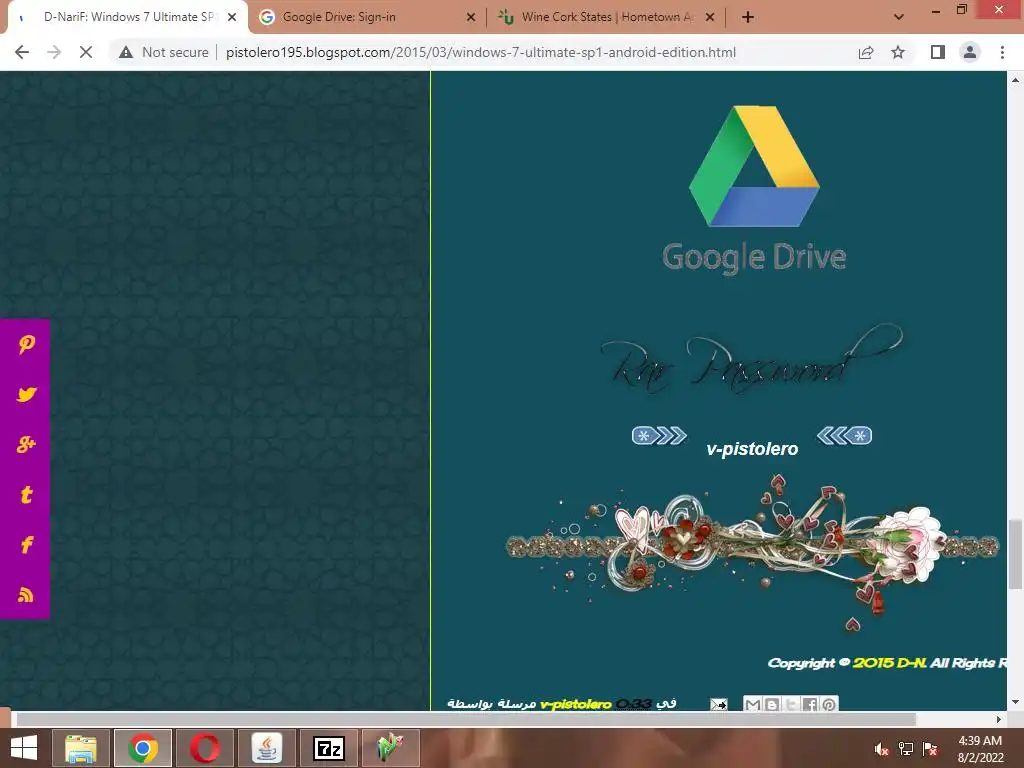
Task: Click volume muted icon in tray
Action: click(882, 749)
